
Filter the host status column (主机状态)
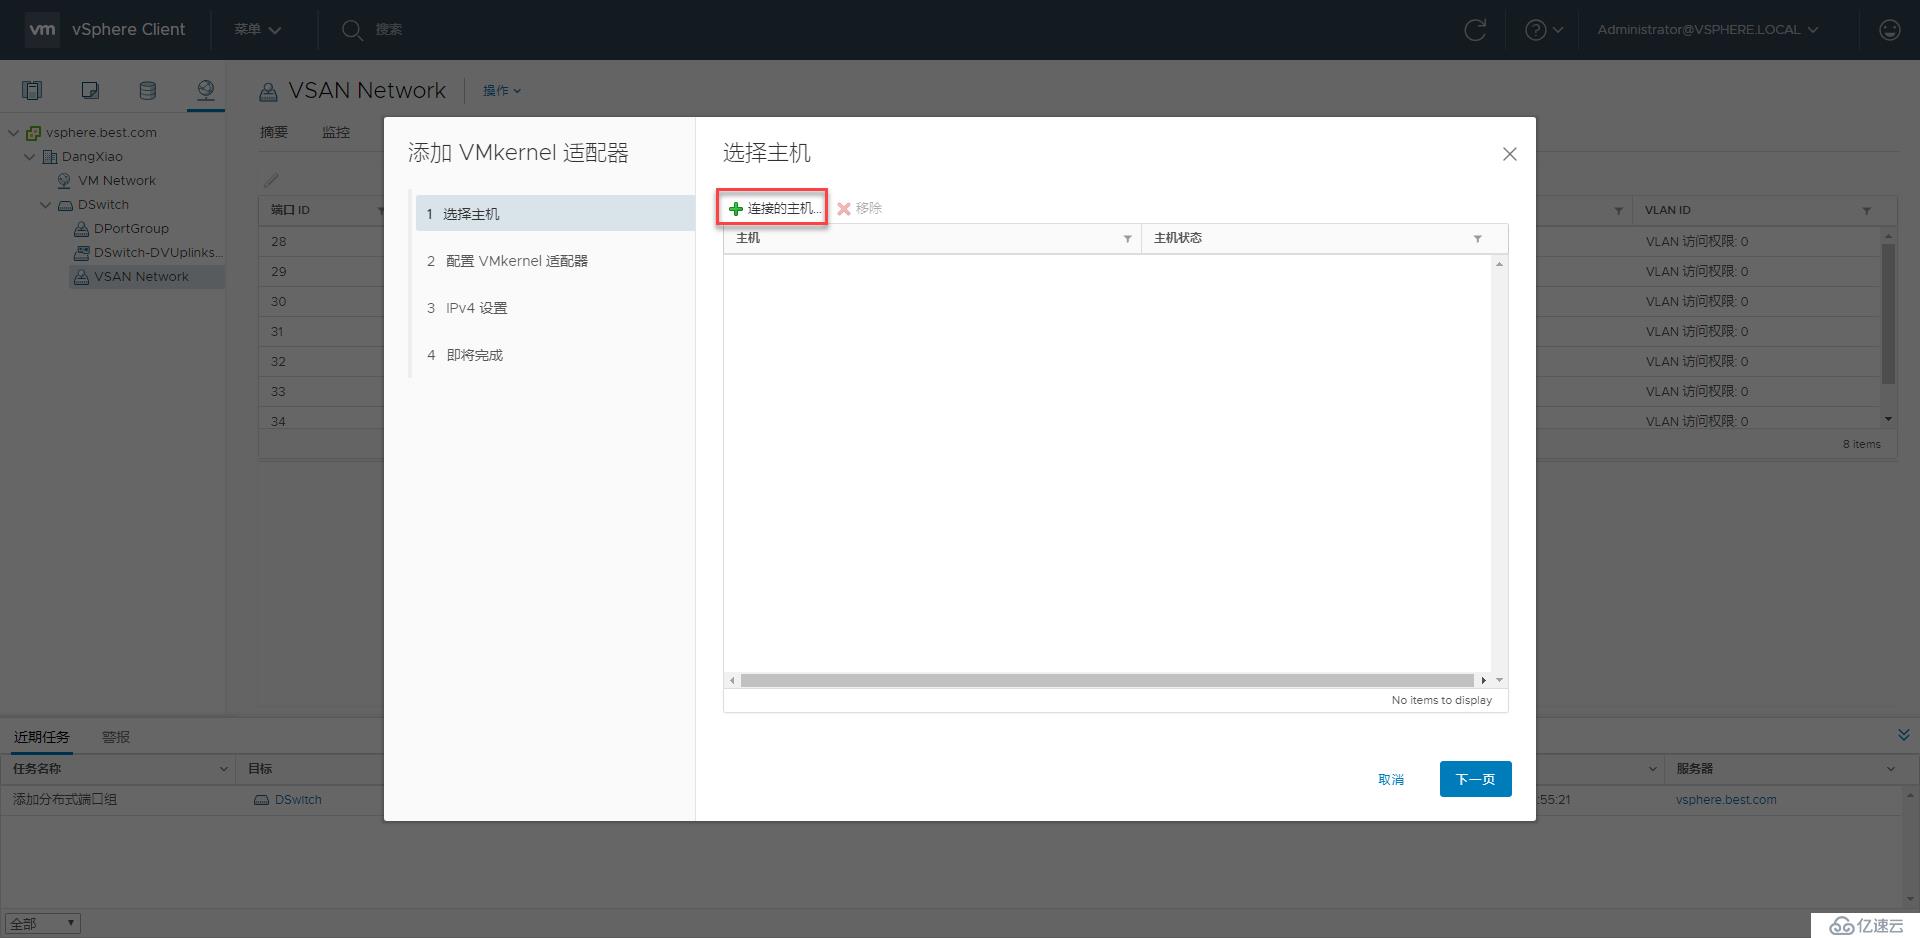pos(1477,238)
